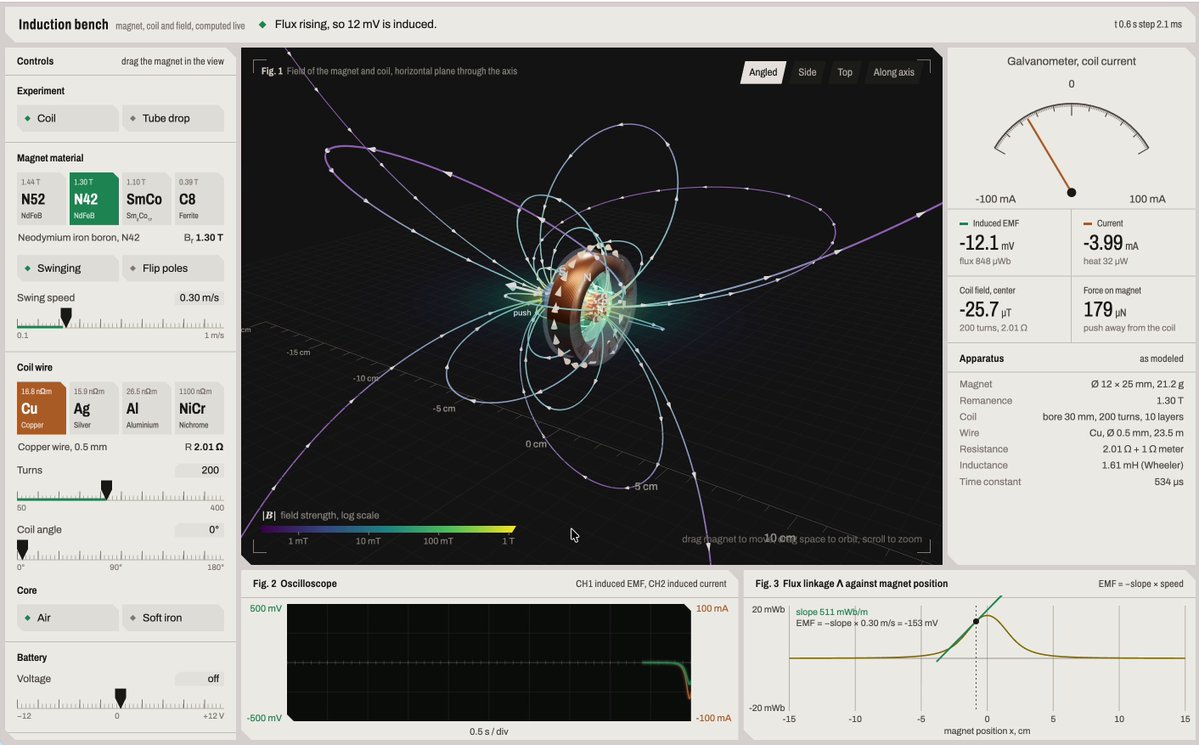Enable the Soft iron core option

[x=173, y=618]
